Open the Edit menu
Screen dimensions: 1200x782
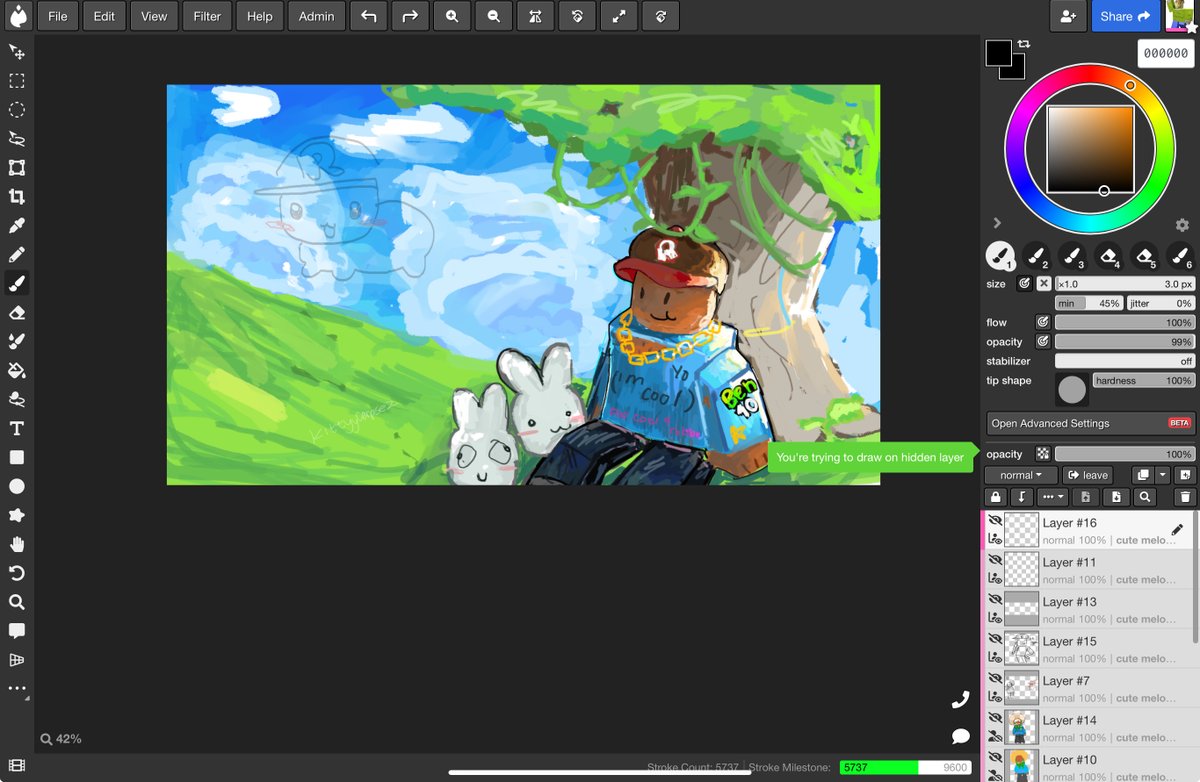click(105, 16)
